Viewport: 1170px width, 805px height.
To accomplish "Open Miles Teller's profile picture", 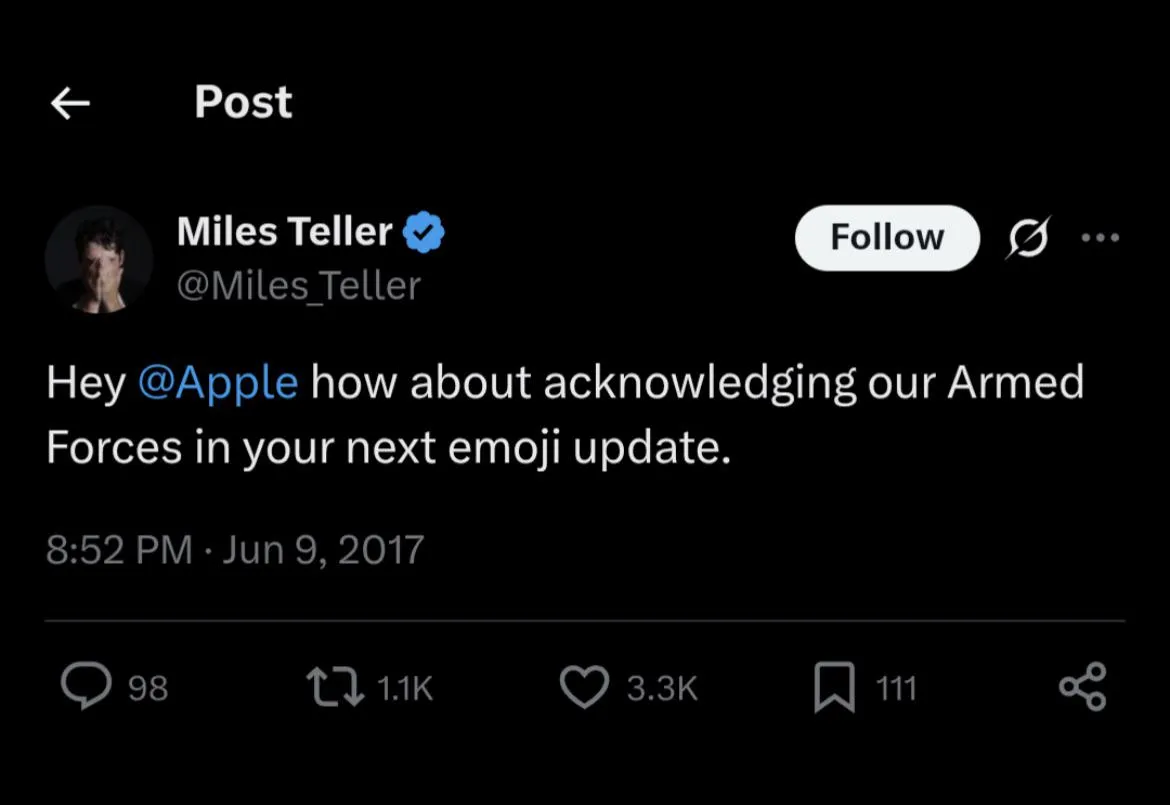I will (x=99, y=260).
